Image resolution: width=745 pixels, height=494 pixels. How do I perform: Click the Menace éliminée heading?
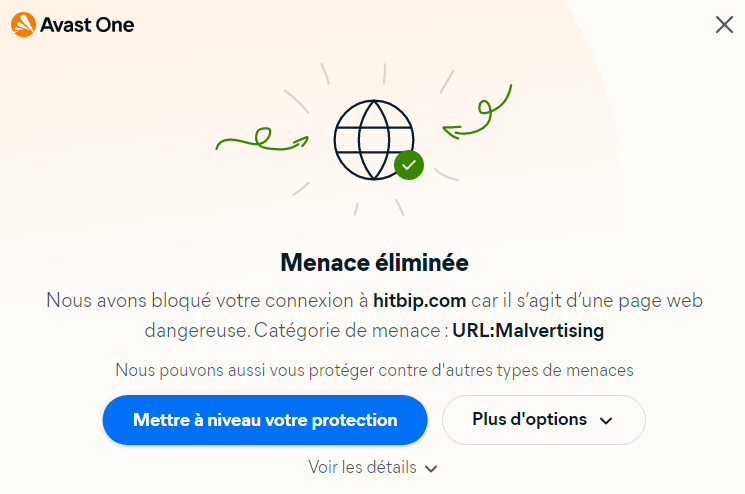coord(374,263)
